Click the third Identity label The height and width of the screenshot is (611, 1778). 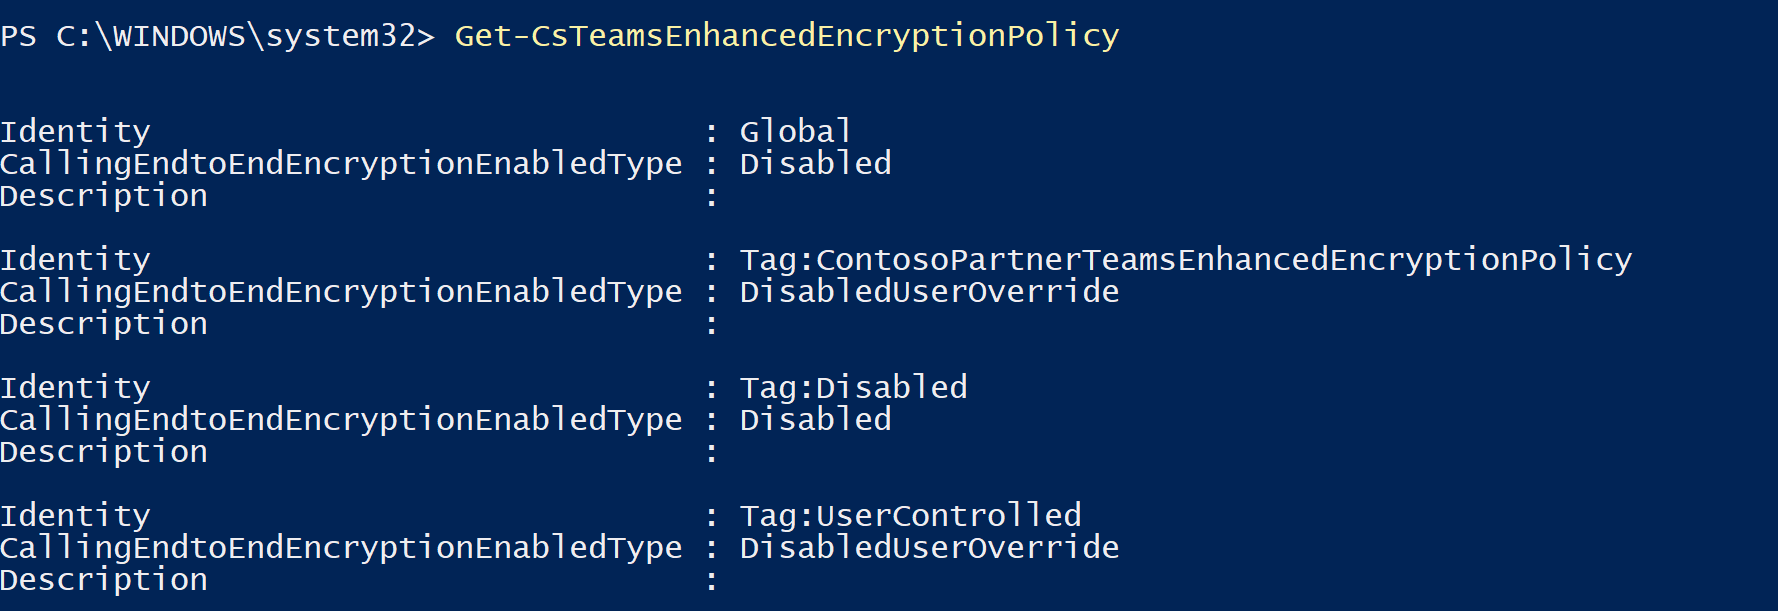coord(75,387)
